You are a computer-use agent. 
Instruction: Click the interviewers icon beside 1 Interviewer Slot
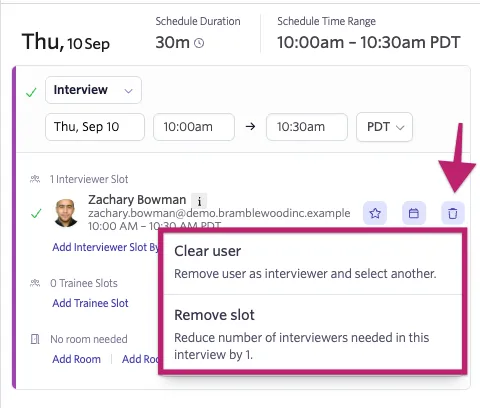coord(35,179)
